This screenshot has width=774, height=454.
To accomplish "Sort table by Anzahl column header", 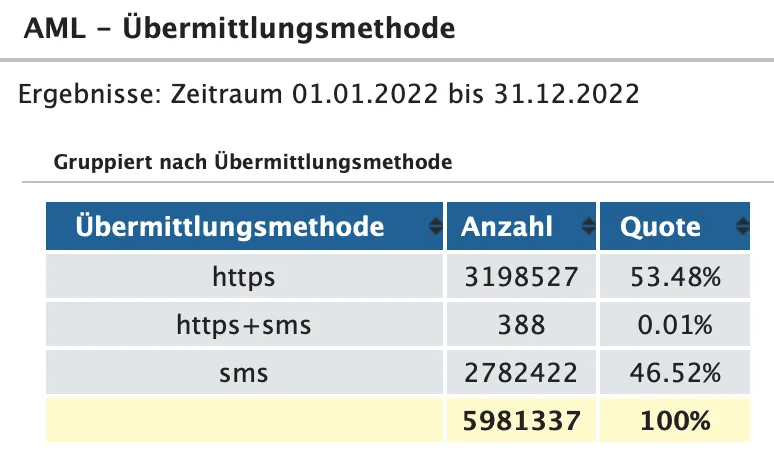I will [x=507, y=227].
